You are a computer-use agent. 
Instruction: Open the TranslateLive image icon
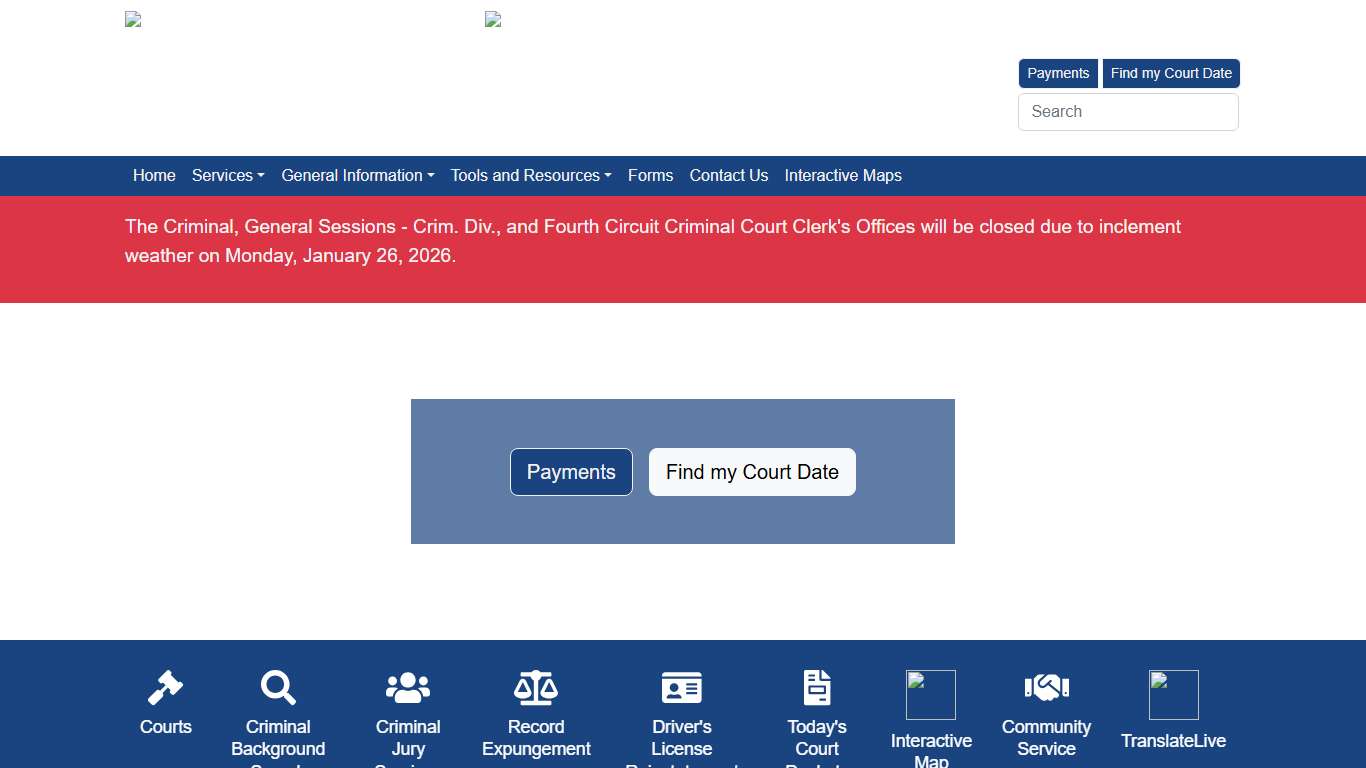coord(1173,695)
